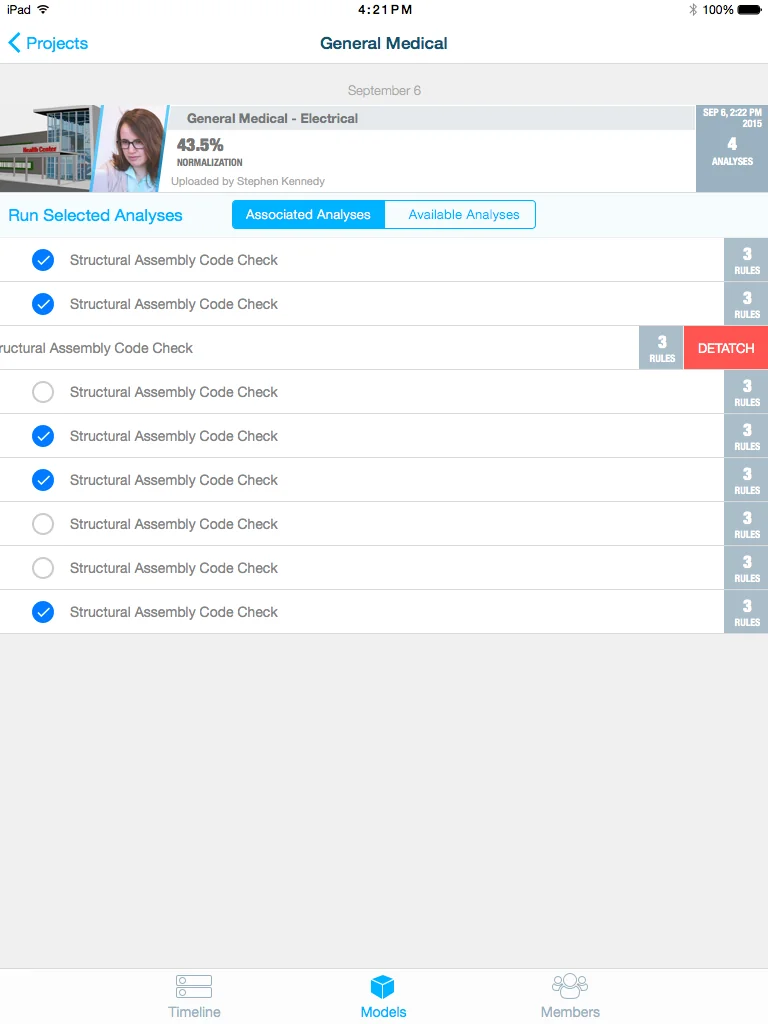Uncheck the first Structural Assembly Code Check
768x1024 pixels.
coord(43,260)
